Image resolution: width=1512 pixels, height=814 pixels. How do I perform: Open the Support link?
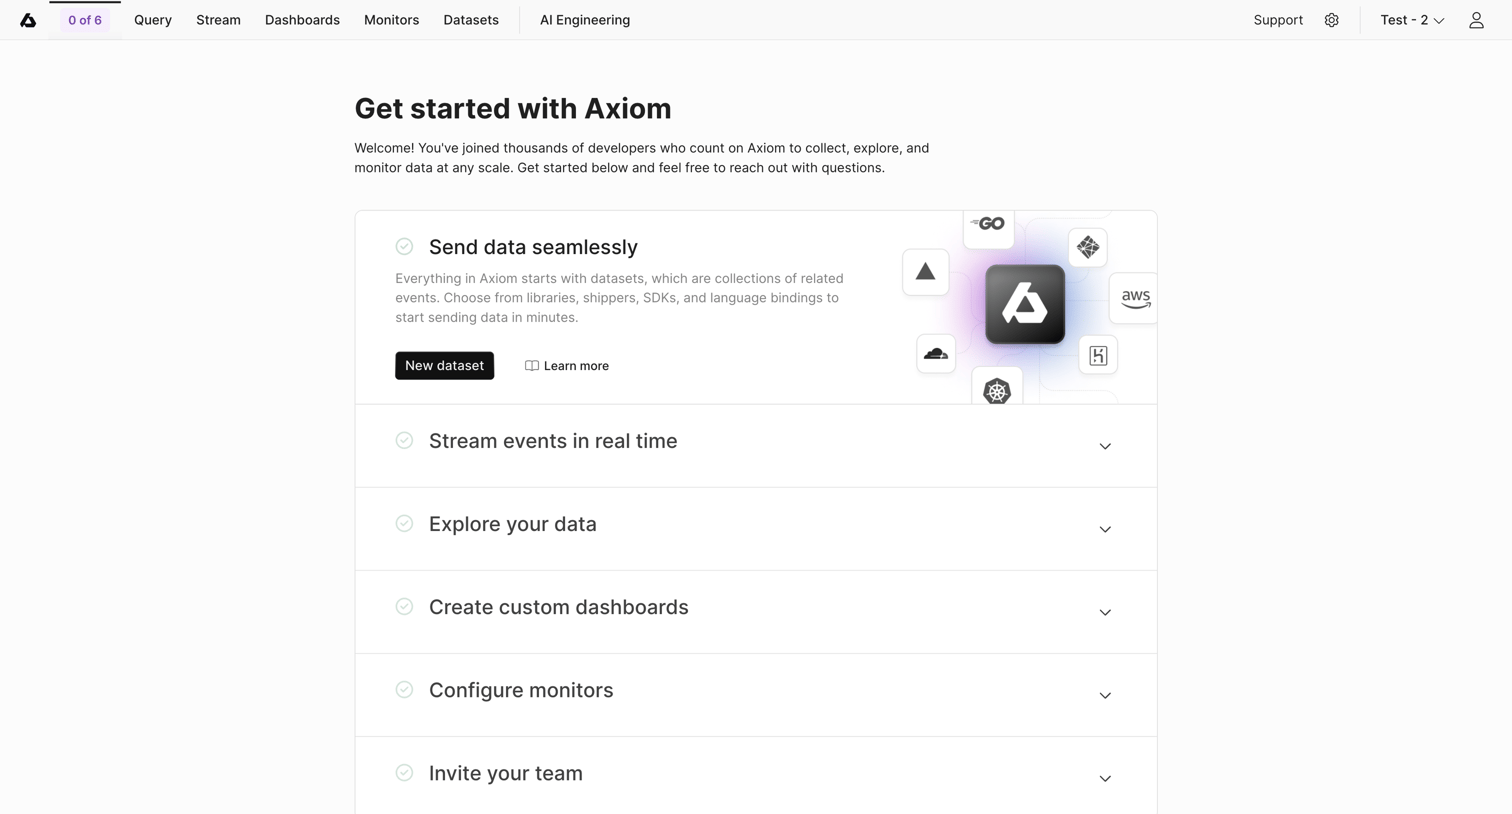click(x=1278, y=20)
